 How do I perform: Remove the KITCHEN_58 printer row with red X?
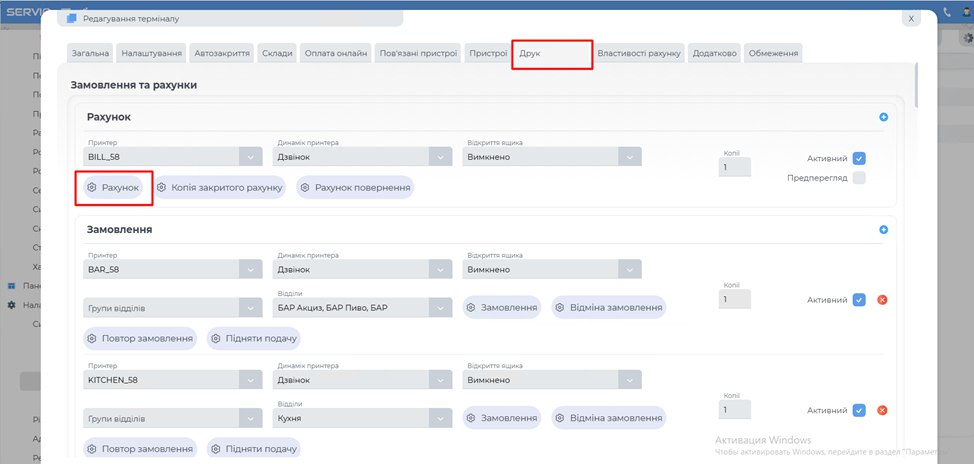pyautogui.click(x=883, y=411)
